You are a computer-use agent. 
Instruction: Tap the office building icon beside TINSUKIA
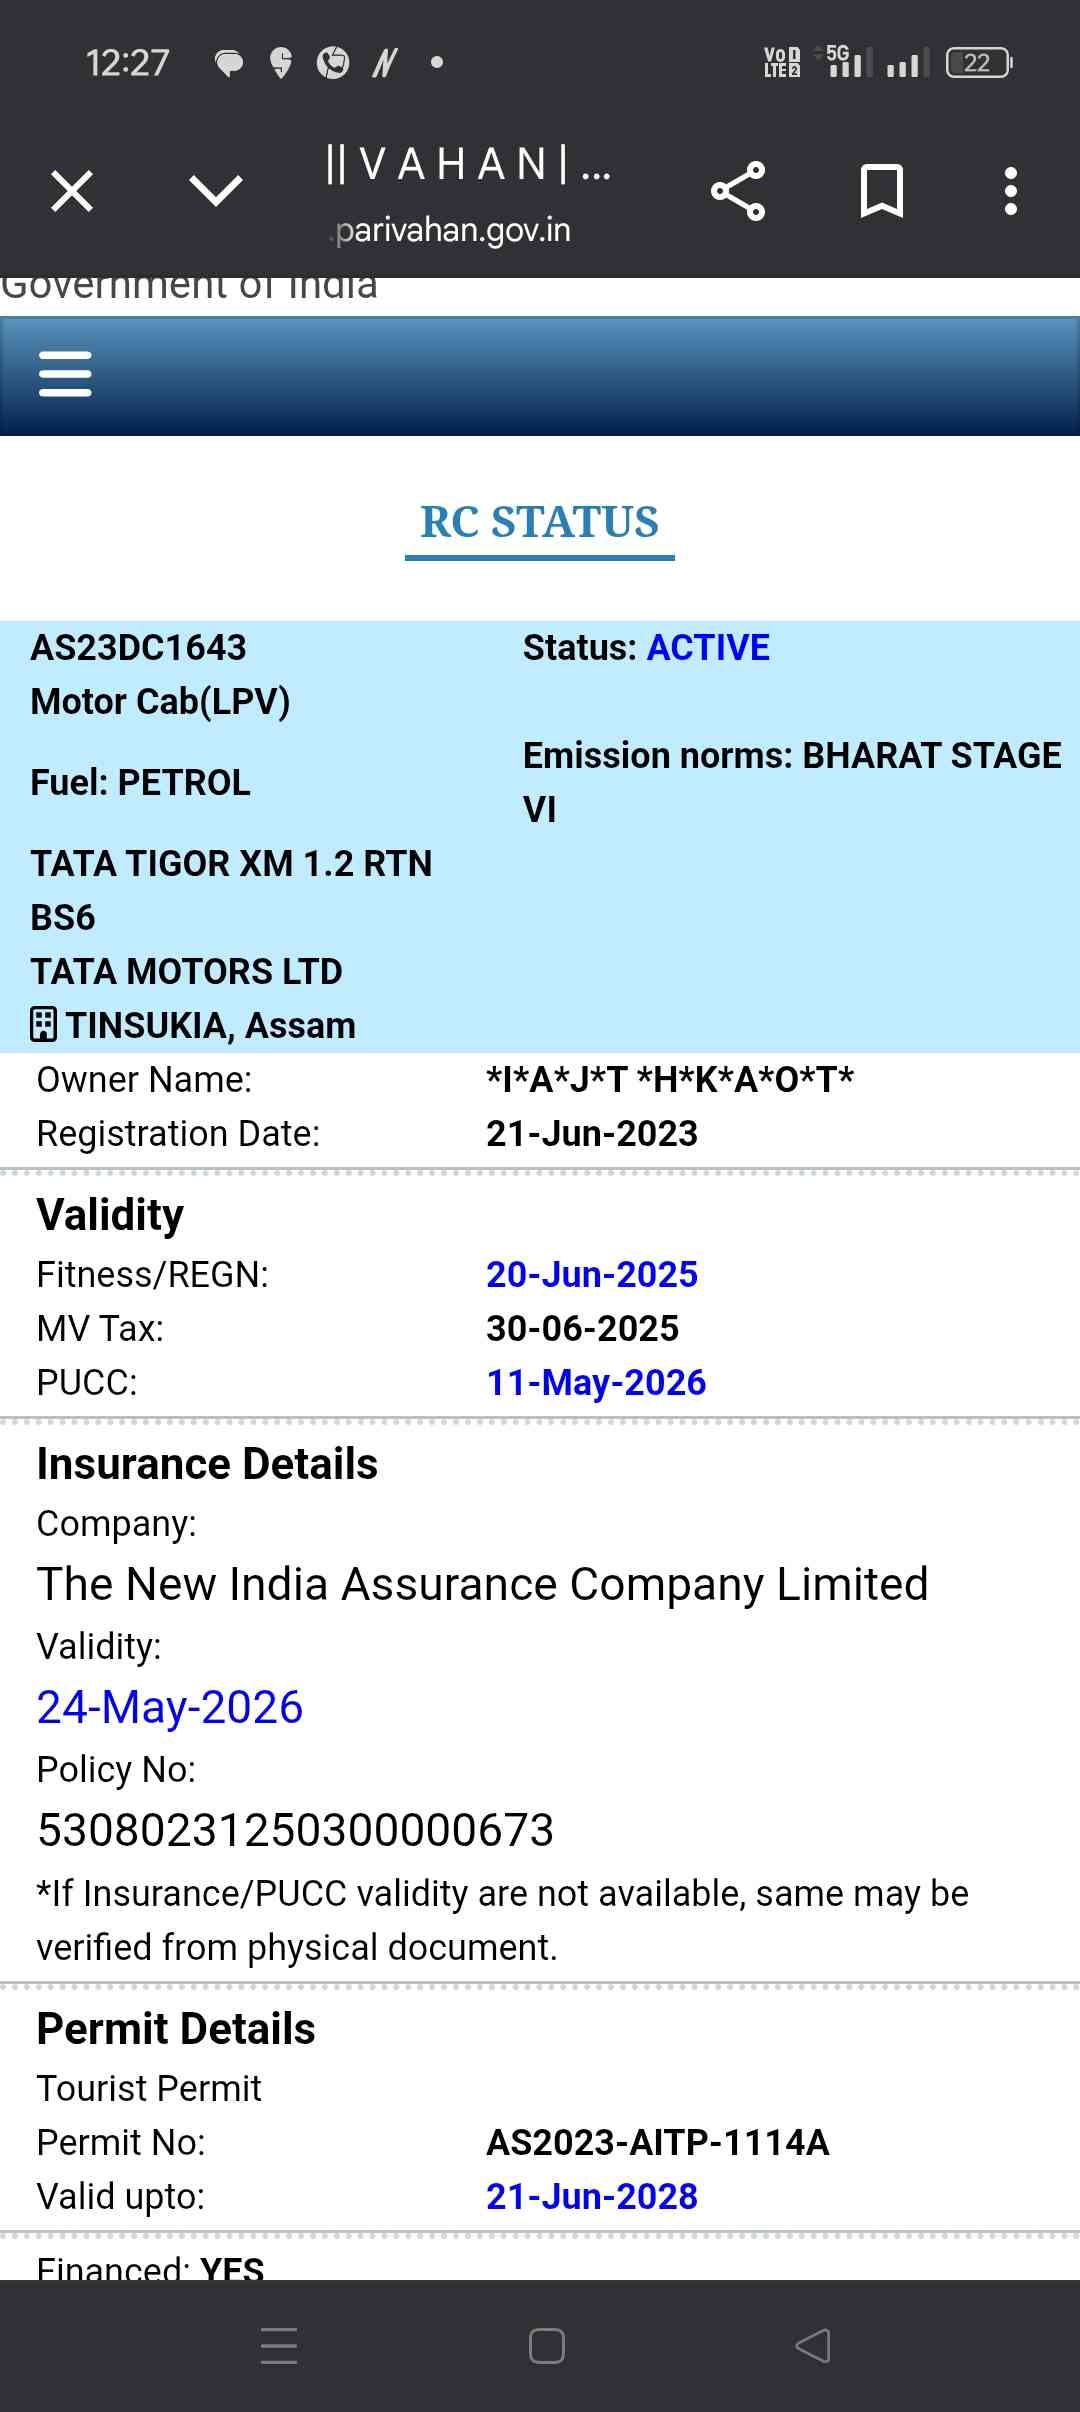(x=43, y=1025)
